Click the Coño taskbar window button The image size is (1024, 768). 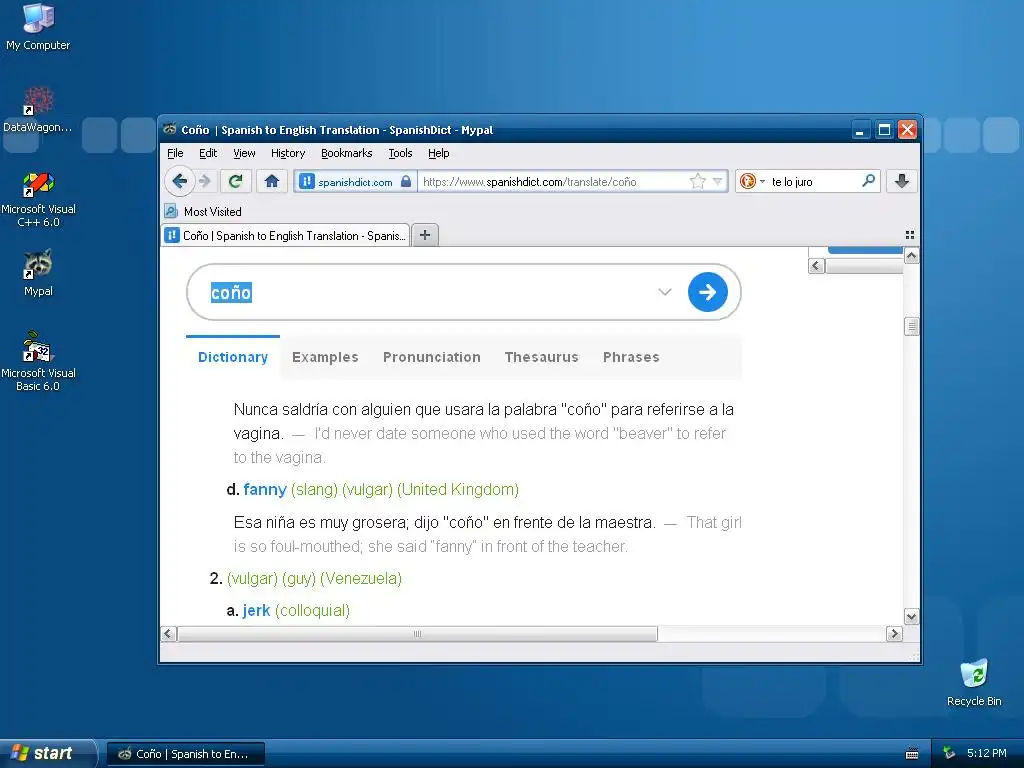[x=185, y=754]
